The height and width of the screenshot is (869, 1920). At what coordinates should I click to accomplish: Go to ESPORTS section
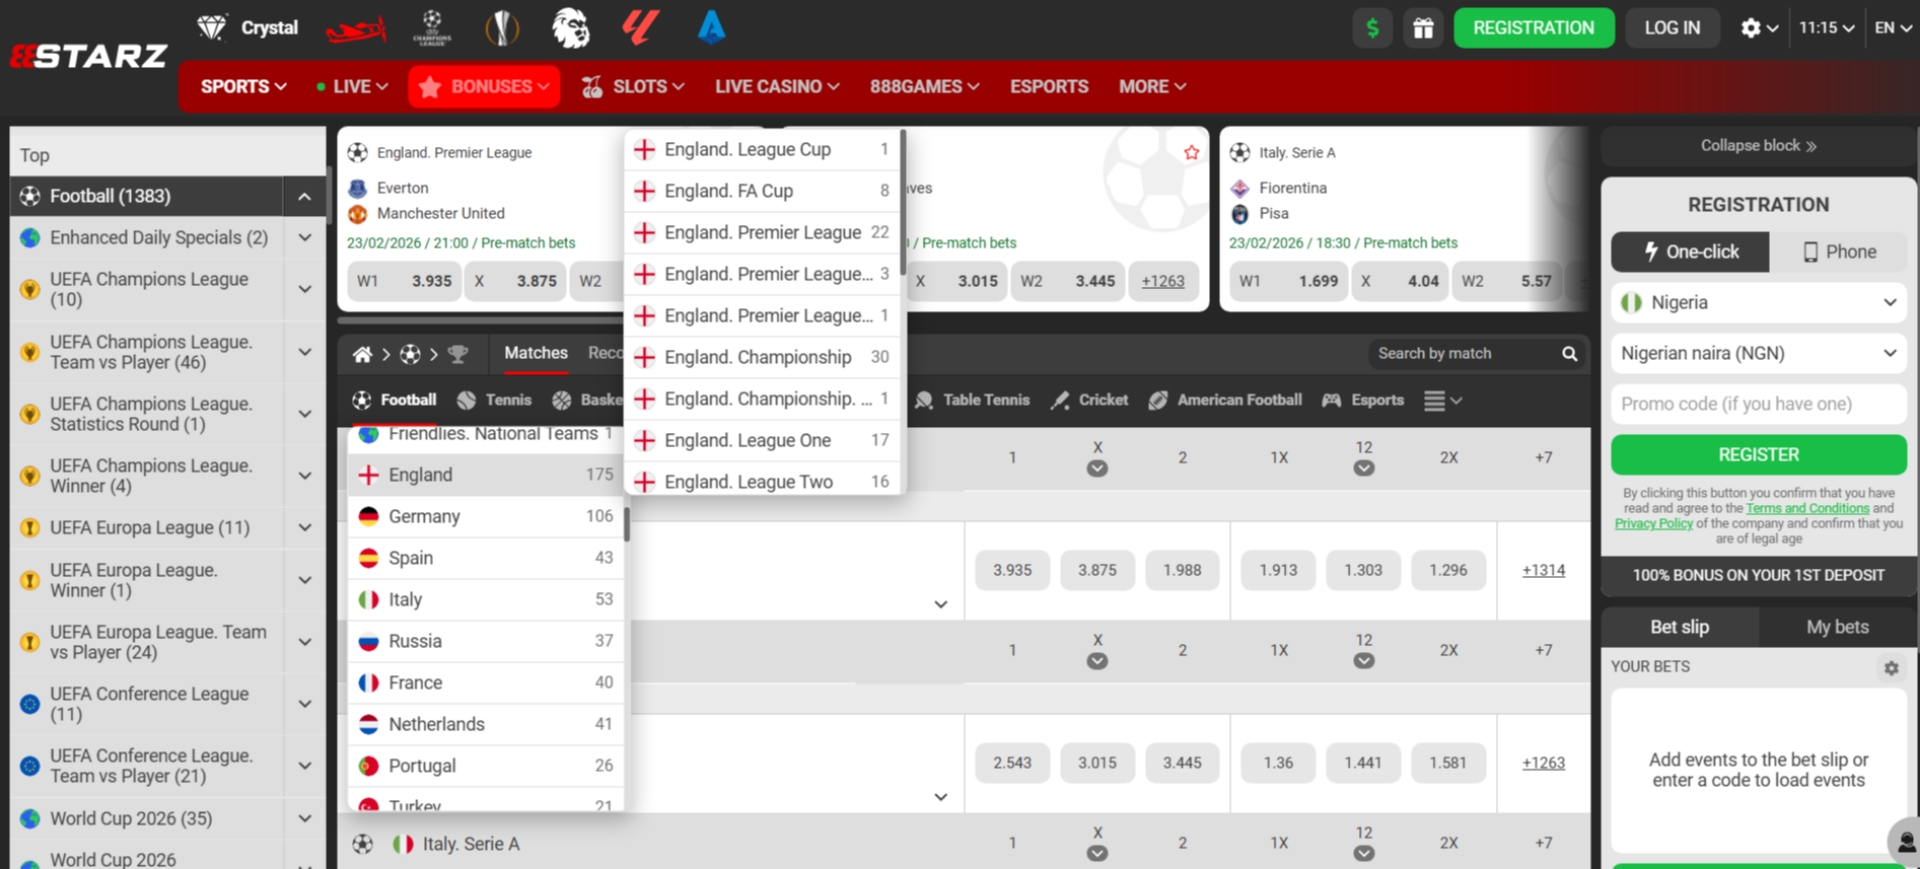pyautogui.click(x=1049, y=87)
